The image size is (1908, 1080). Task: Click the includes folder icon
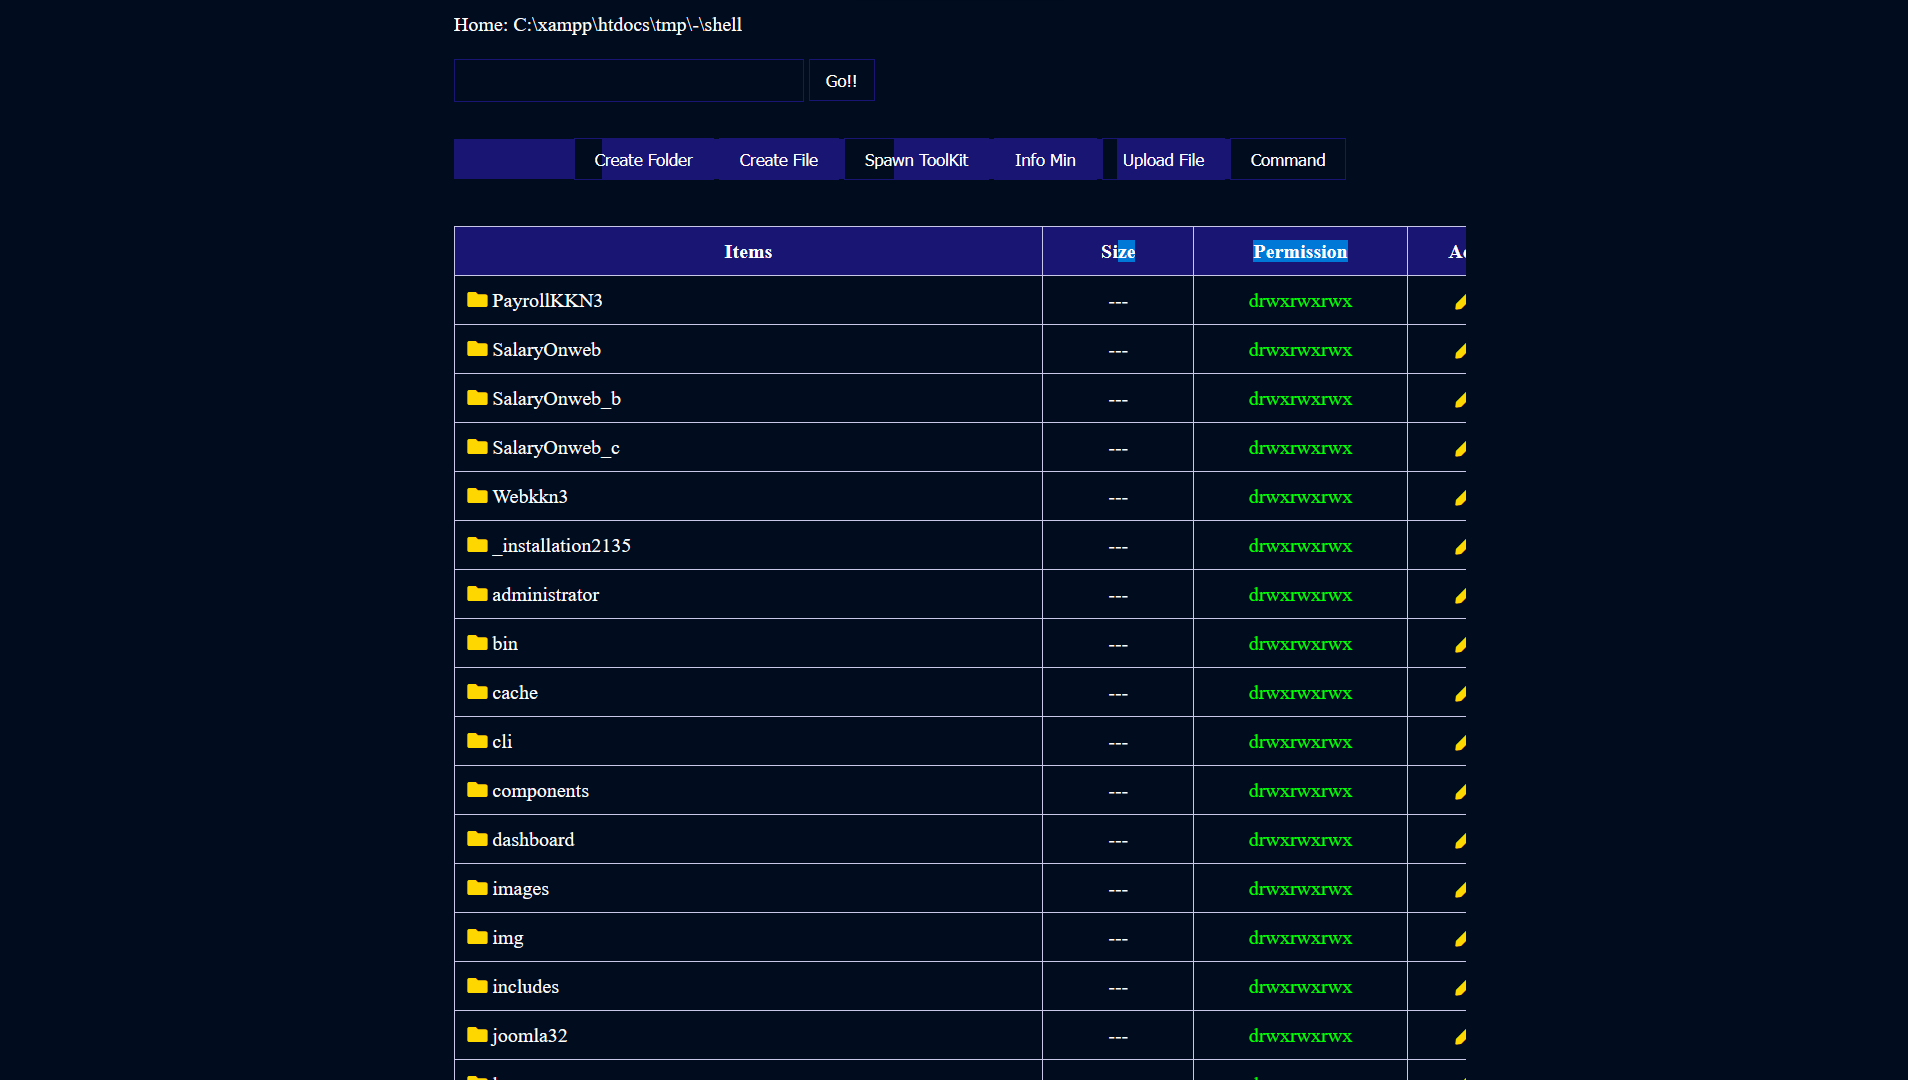click(x=477, y=986)
